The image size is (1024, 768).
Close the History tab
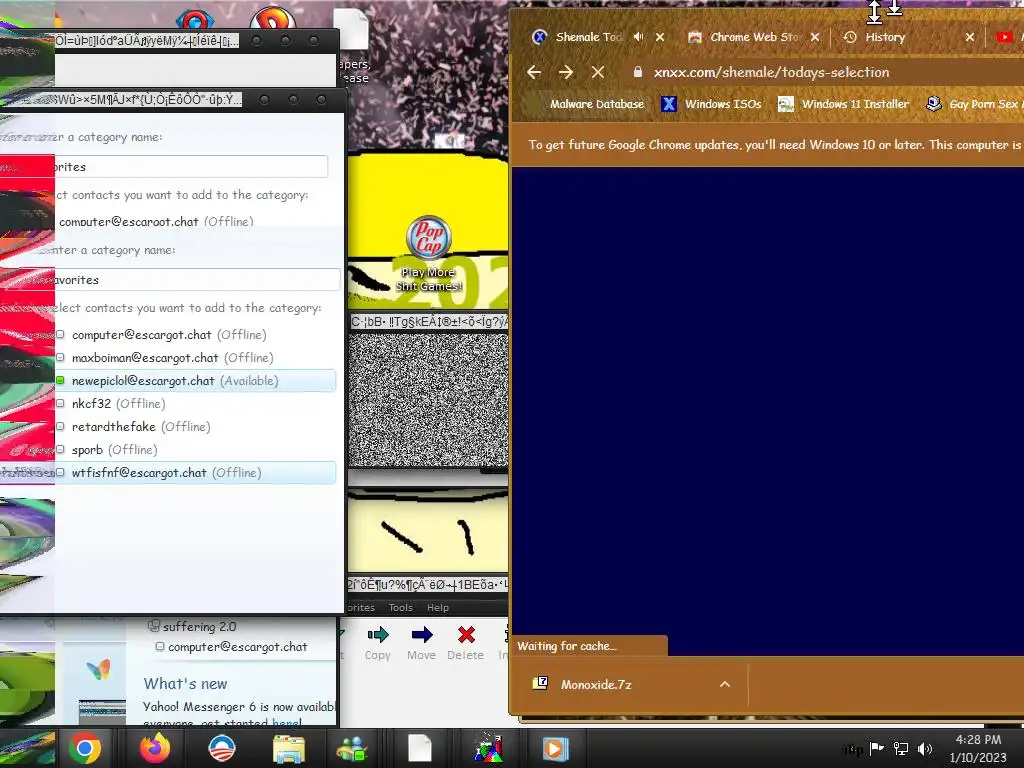click(x=970, y=37)
